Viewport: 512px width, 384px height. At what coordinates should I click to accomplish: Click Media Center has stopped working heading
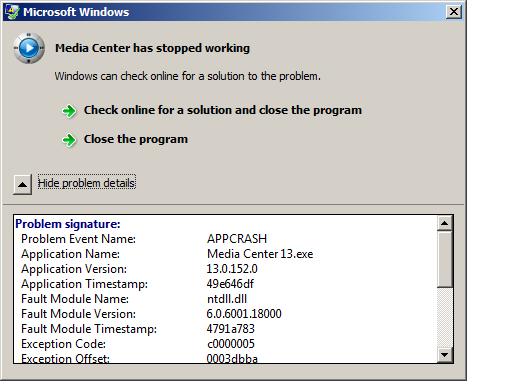click(x=152, y=48)
